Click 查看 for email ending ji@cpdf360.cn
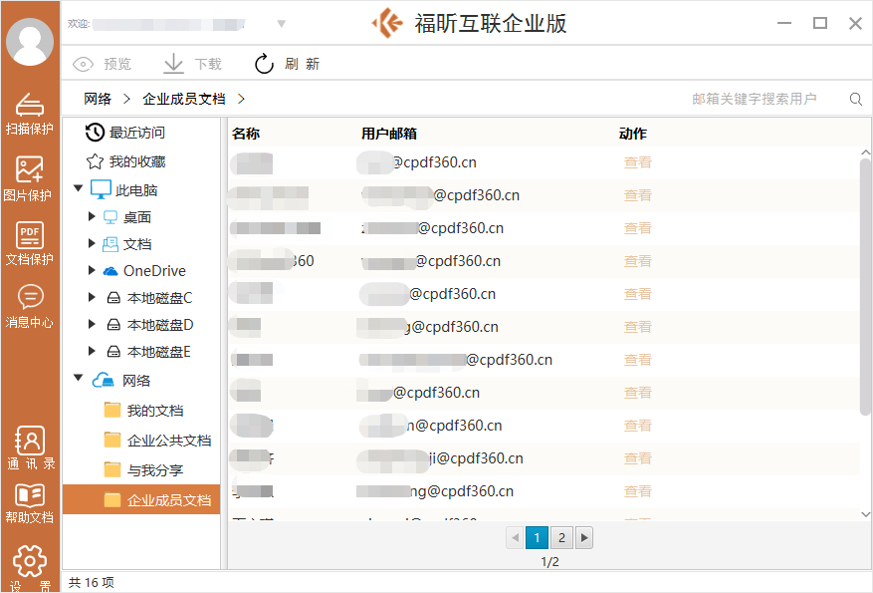 [x=637, y=458]
